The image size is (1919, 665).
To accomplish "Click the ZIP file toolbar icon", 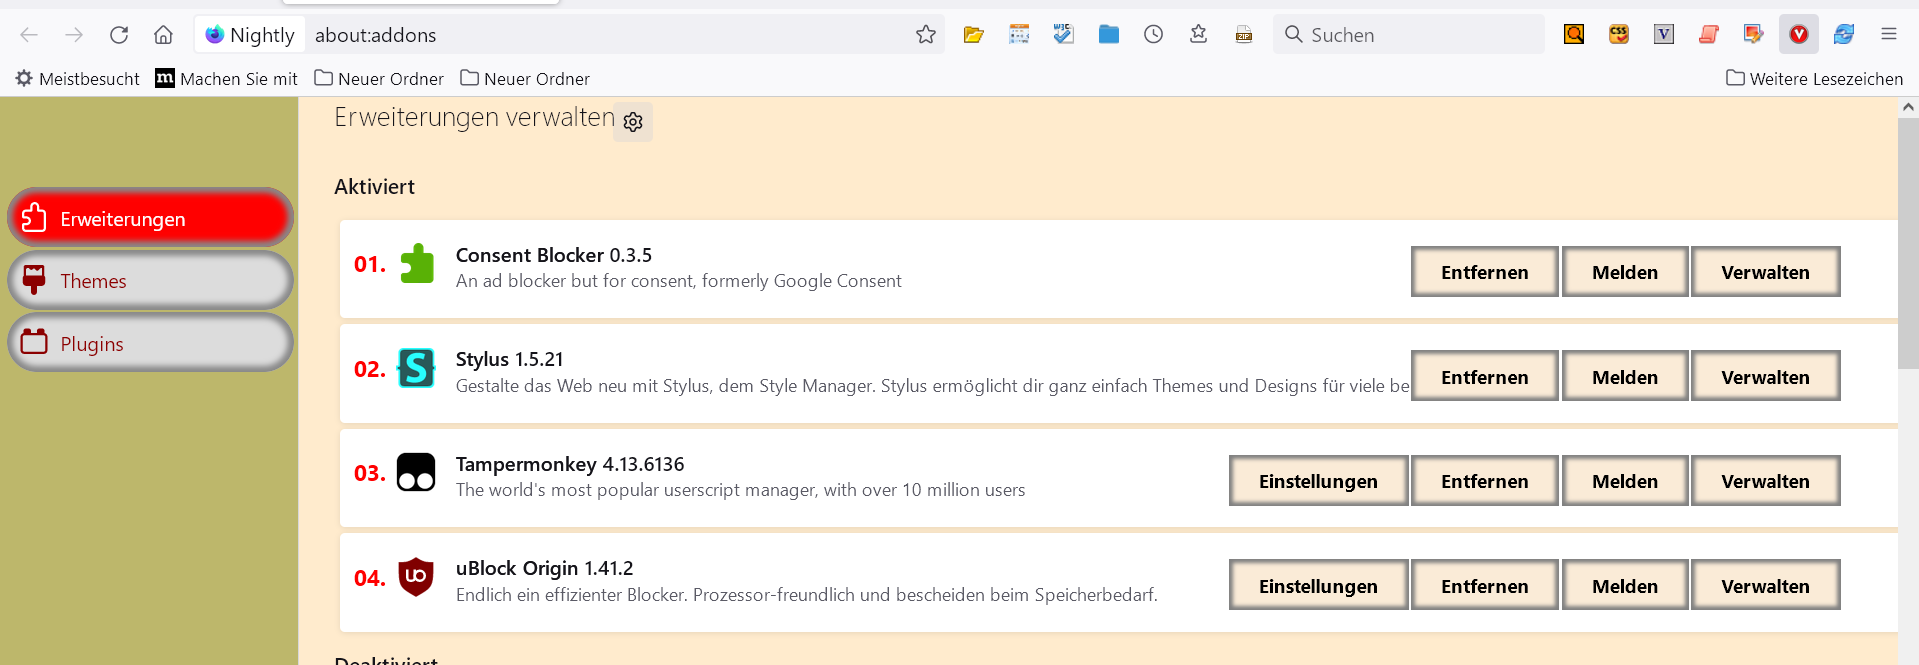I will [x=1243, y=35].
